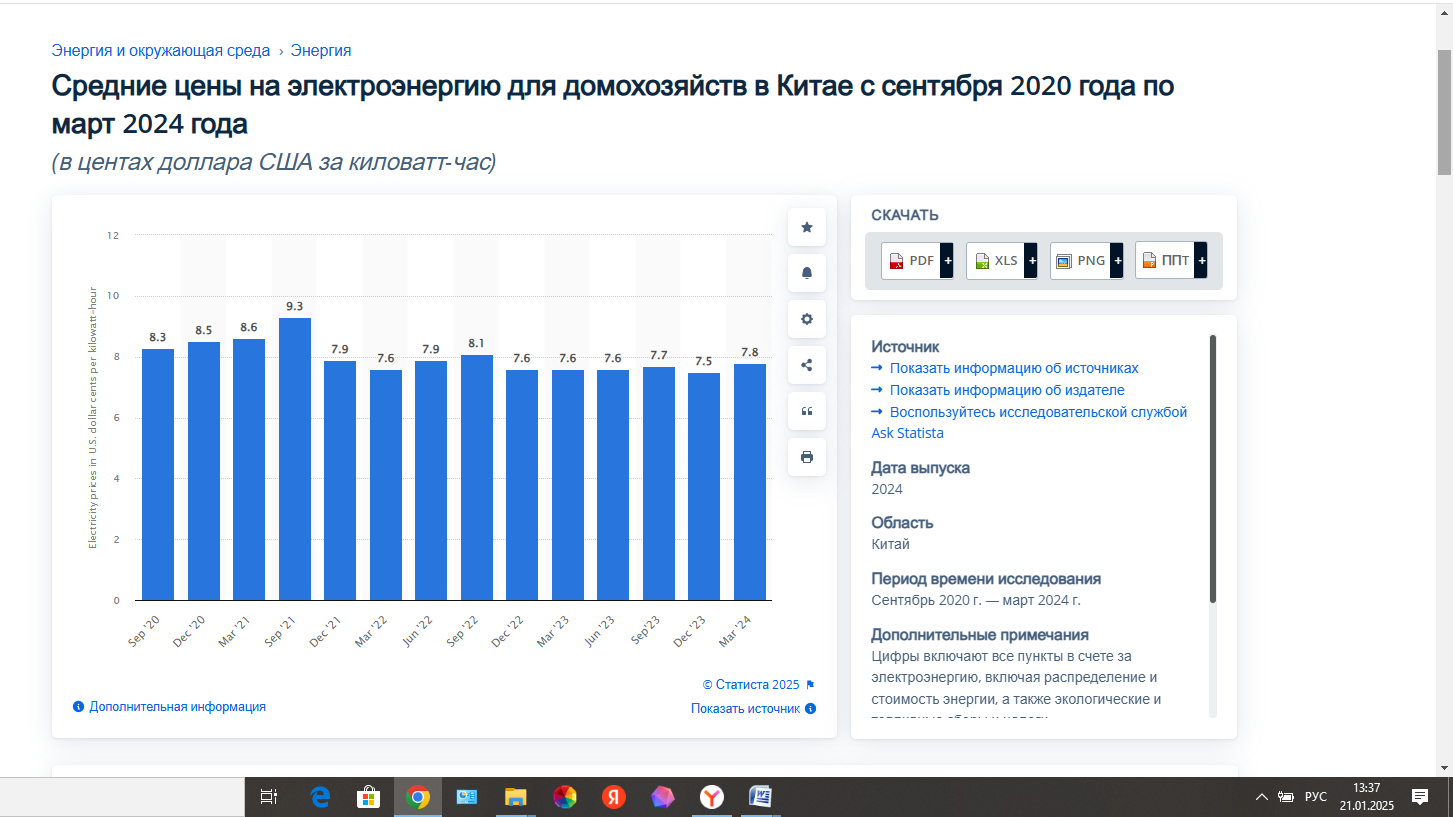Image resolution: width=1453 pixels, height=817 pixels.
Task: Open Chrome in the Windows taskbar
Action: (x=418, y=797)
